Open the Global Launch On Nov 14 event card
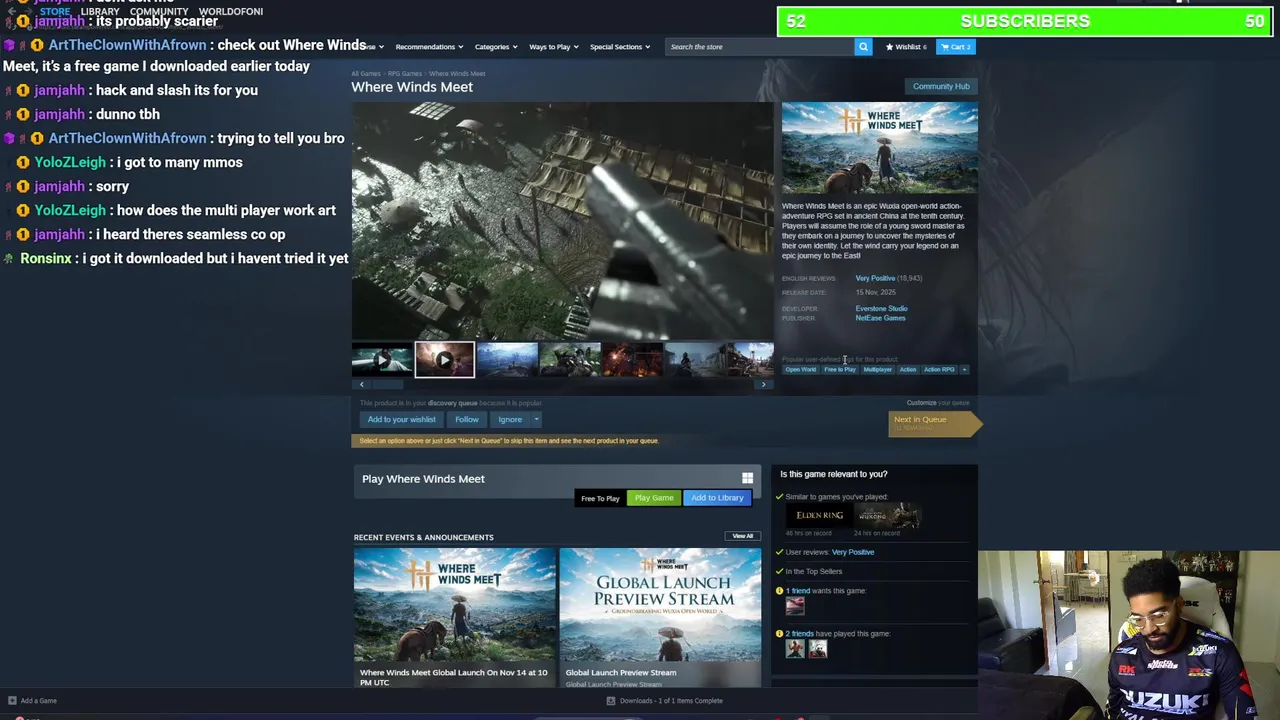This screenshot has height=720, width=1280. (x=454, y=617)
